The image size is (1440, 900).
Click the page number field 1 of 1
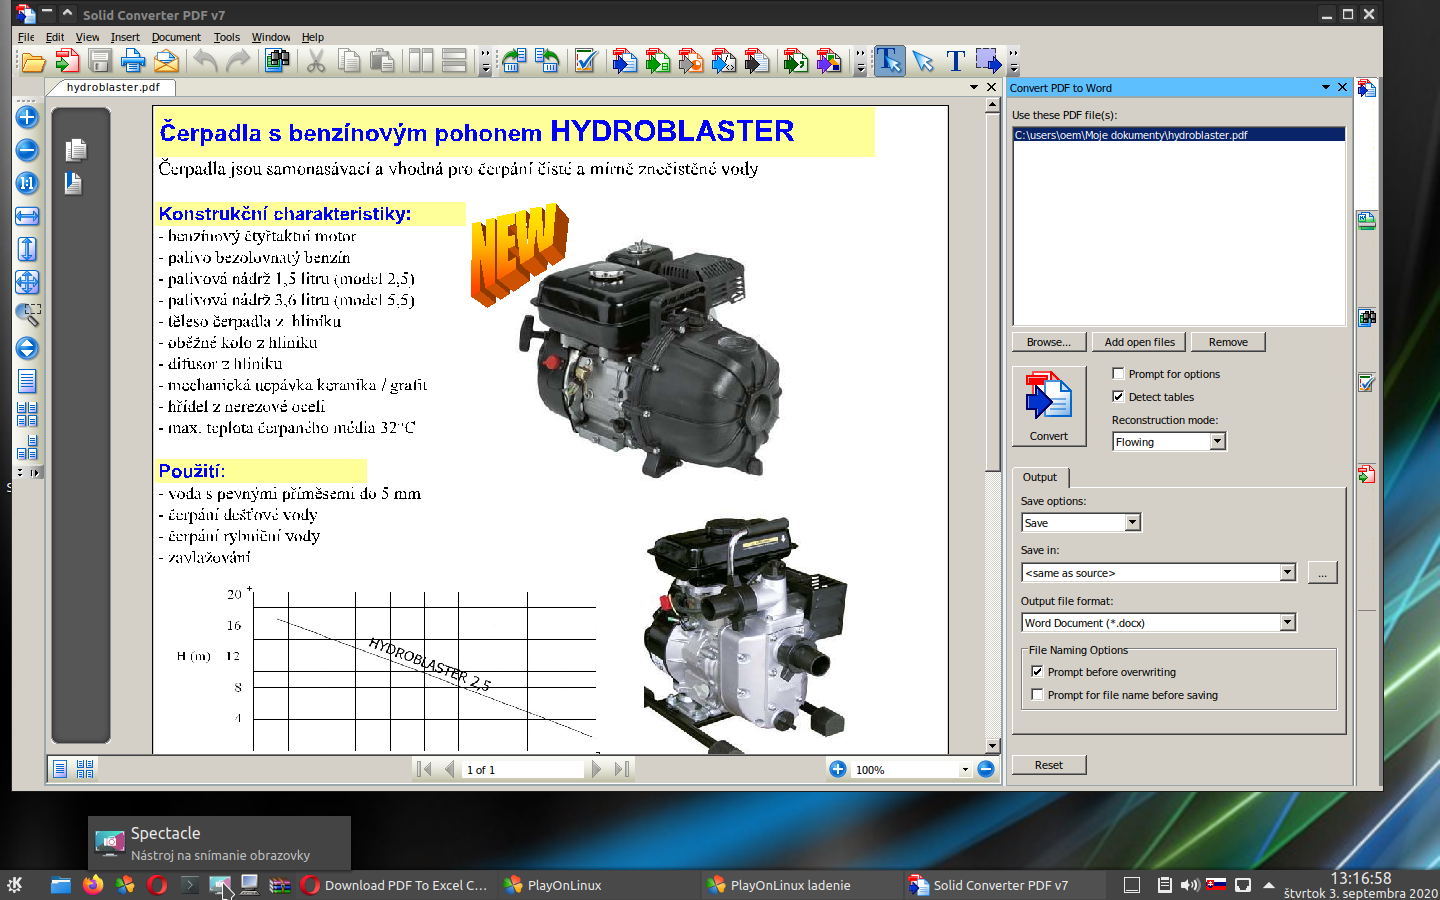point(522,769)
